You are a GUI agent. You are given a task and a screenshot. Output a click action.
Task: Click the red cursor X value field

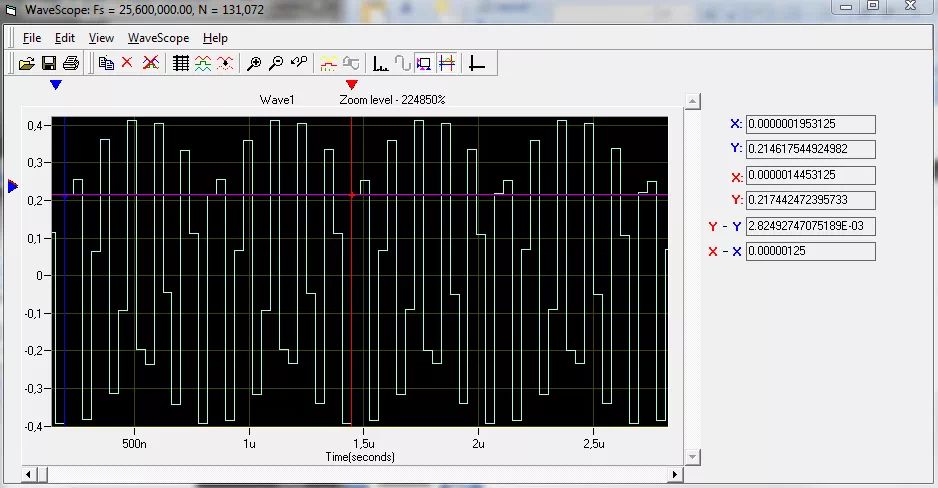(811, 175)
